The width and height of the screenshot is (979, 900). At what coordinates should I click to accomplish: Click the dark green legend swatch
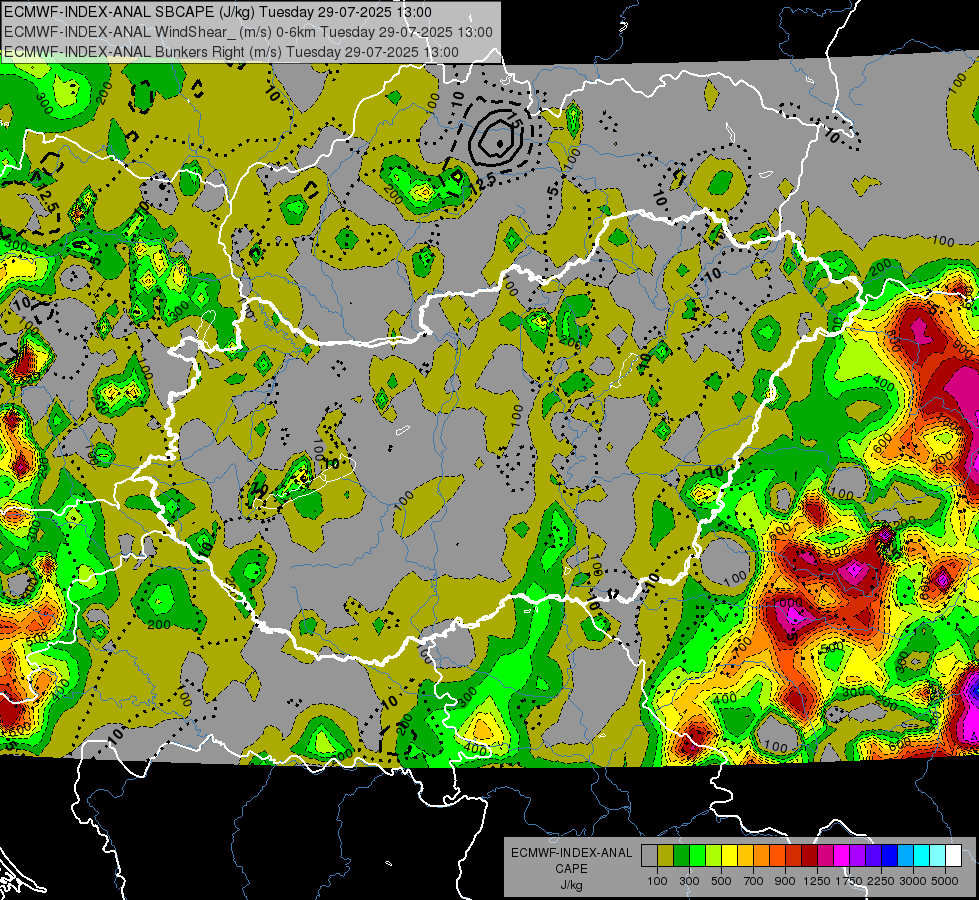coord(681,855)
